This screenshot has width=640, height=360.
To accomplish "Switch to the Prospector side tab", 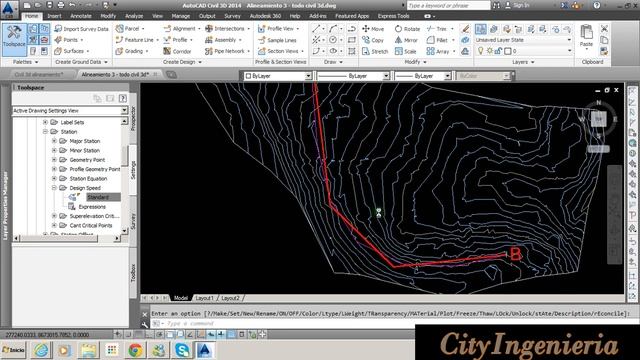I will [133, 118].
